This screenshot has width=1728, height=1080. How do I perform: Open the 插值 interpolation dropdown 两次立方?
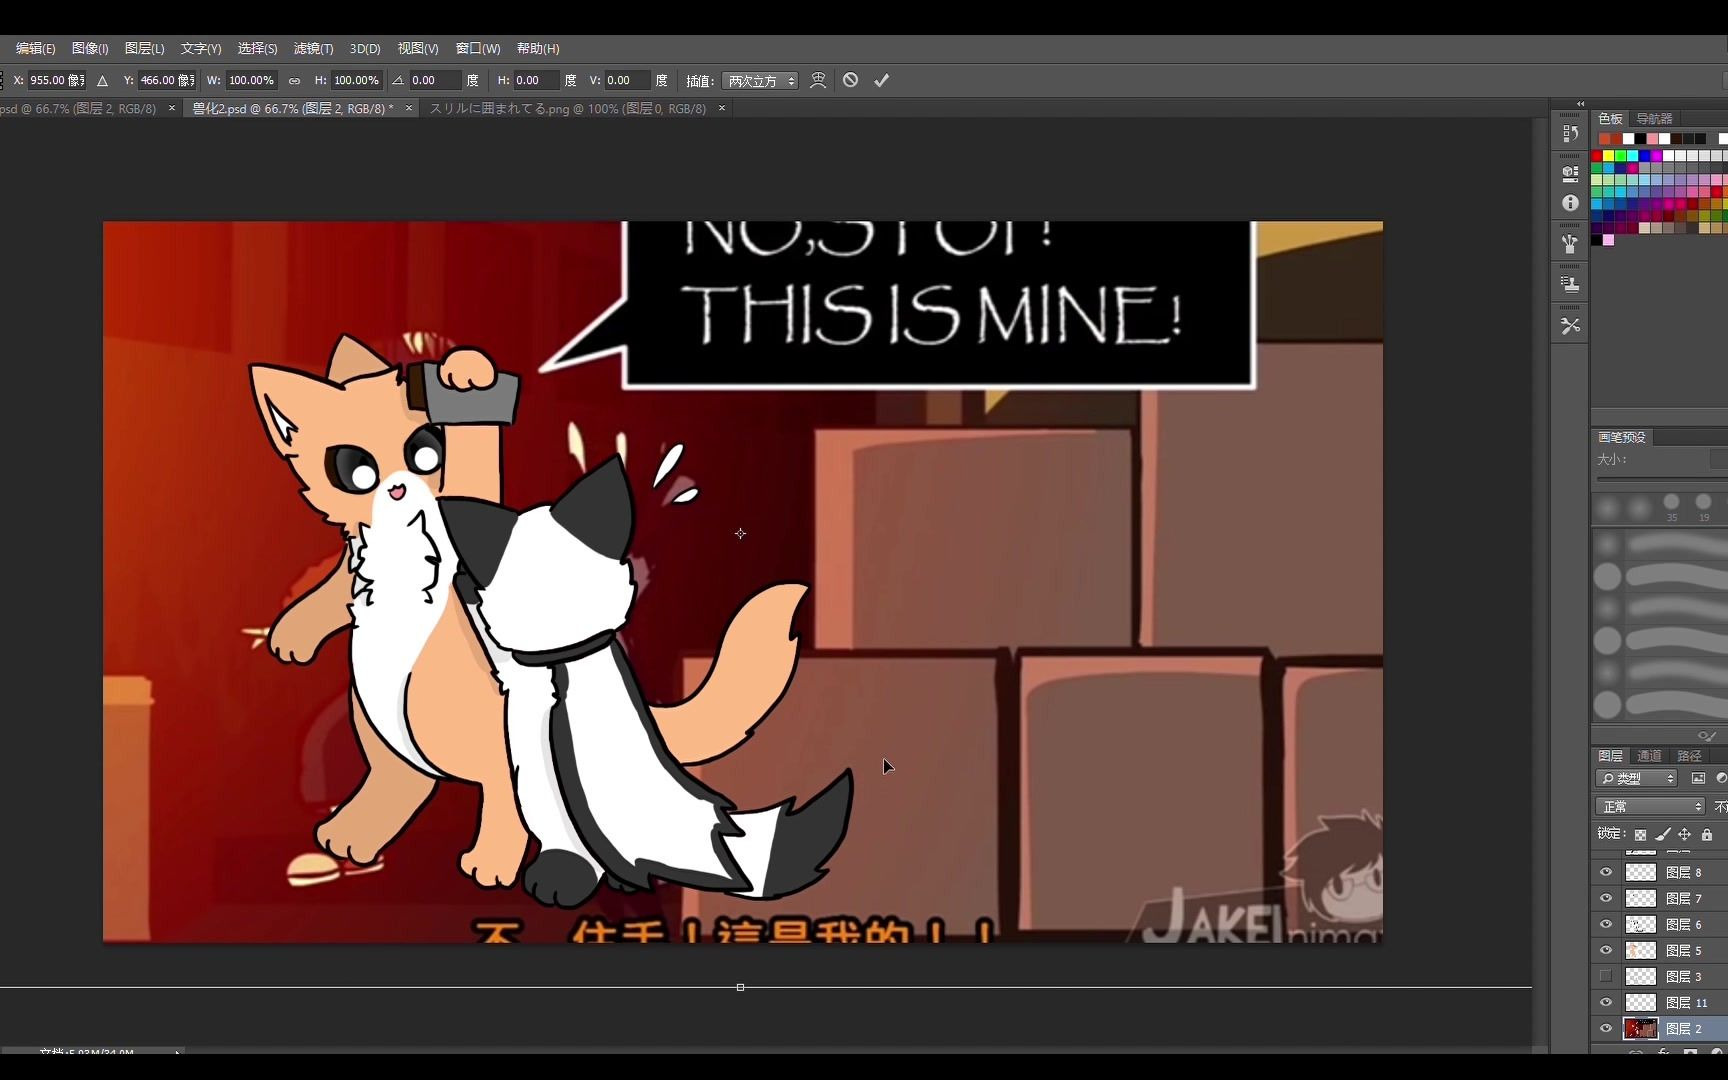coord(760,80)
